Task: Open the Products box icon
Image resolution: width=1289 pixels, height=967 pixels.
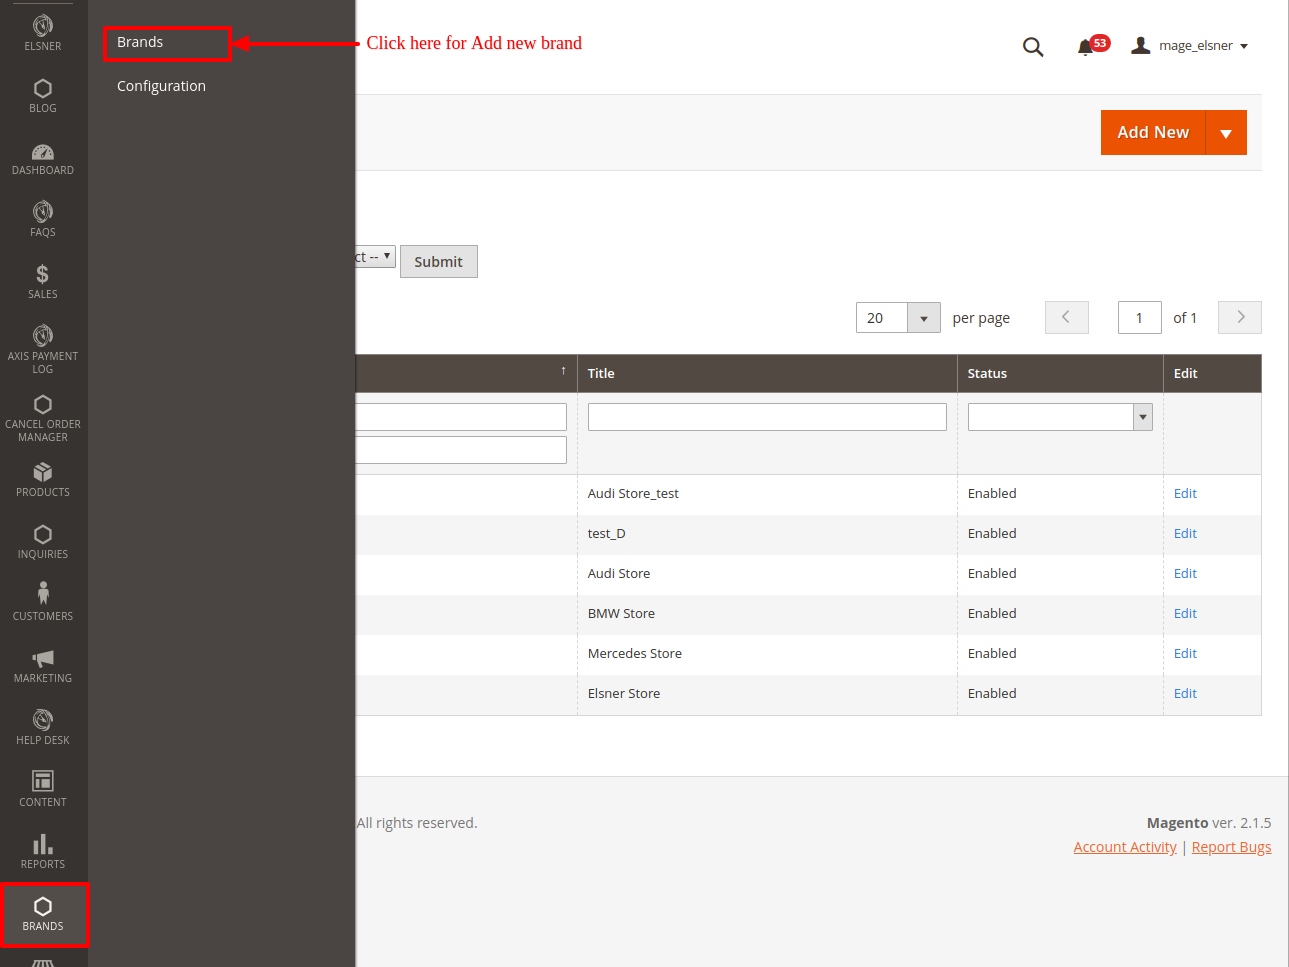Action: (x=43, y=472)
